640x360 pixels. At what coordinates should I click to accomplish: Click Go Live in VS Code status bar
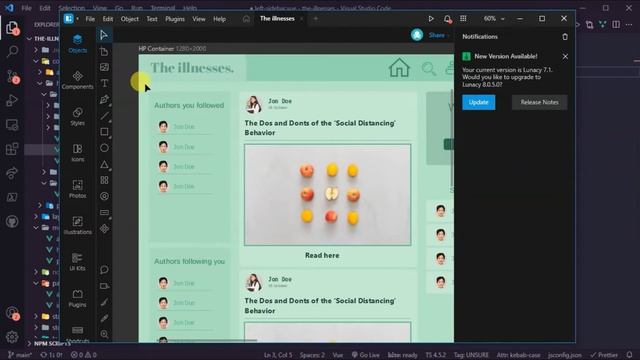click(366, 355)
